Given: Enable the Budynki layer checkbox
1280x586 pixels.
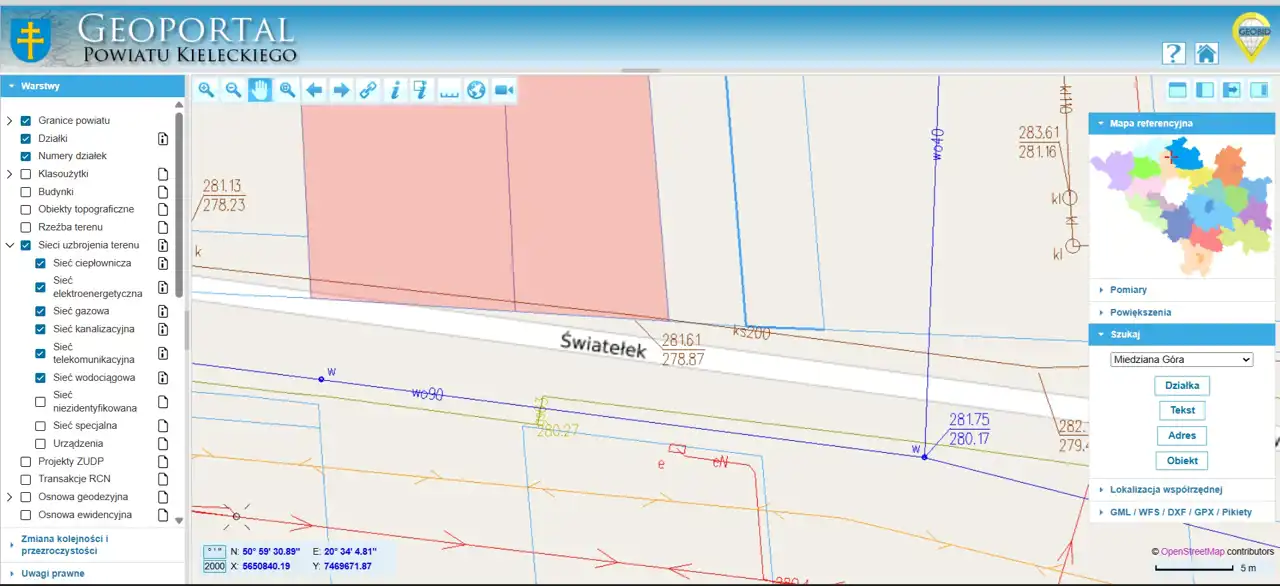Looking at the screenshot, I should coord(26,192).
